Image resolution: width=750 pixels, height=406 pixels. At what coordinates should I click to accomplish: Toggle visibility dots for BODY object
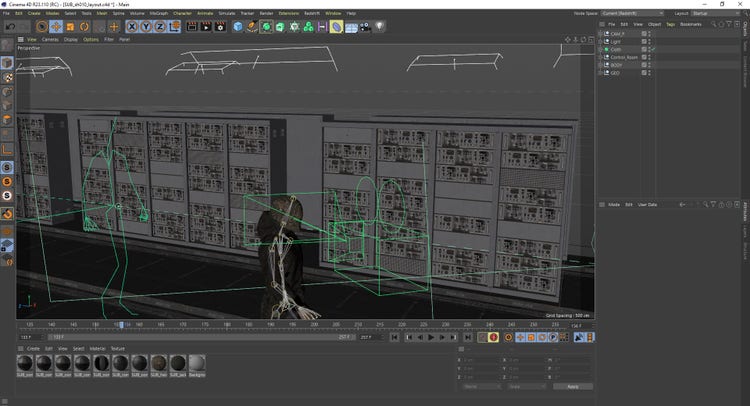(650, 65)
